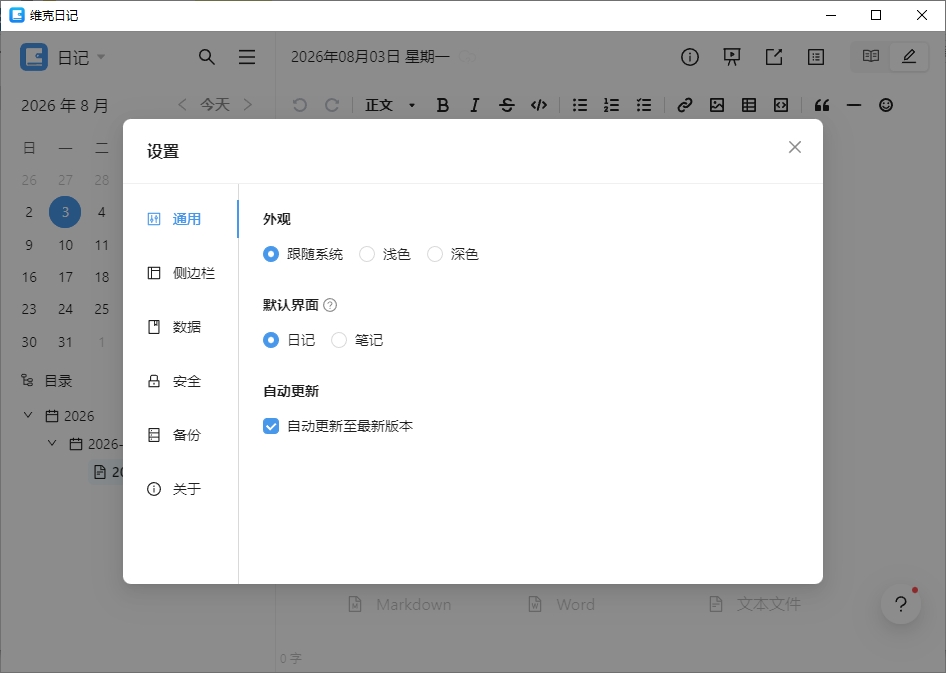
Task: Import from Markdown option
Action: pos(400,604)
